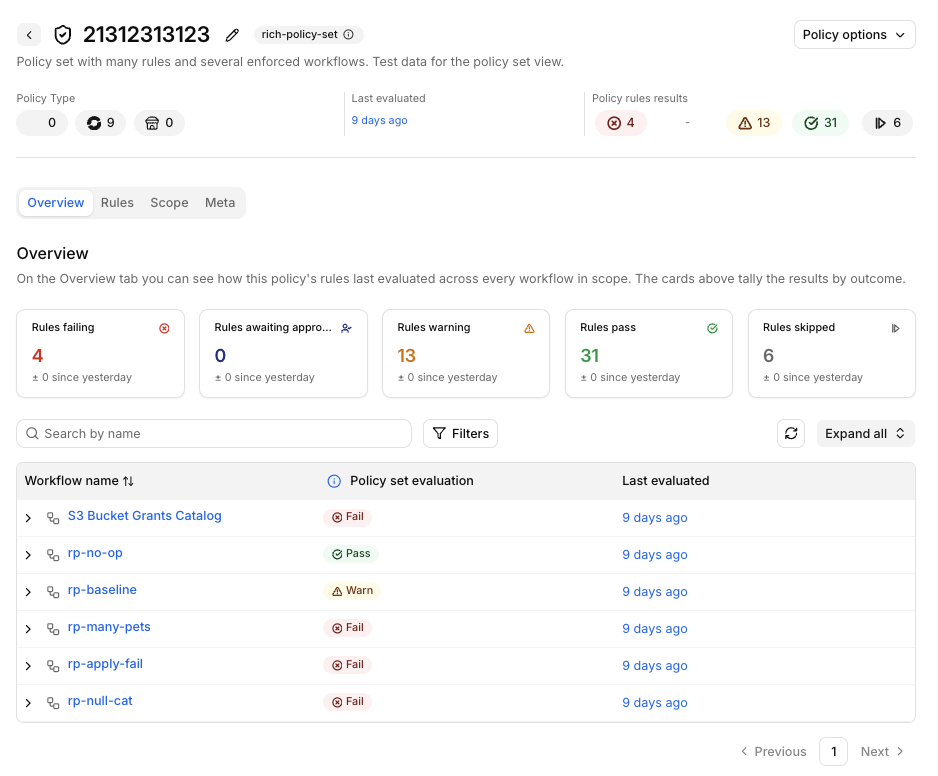Click '9 days ago' in the rp-many-pets row
Viewport: 938px width, 776px height.
coord(654,629)
